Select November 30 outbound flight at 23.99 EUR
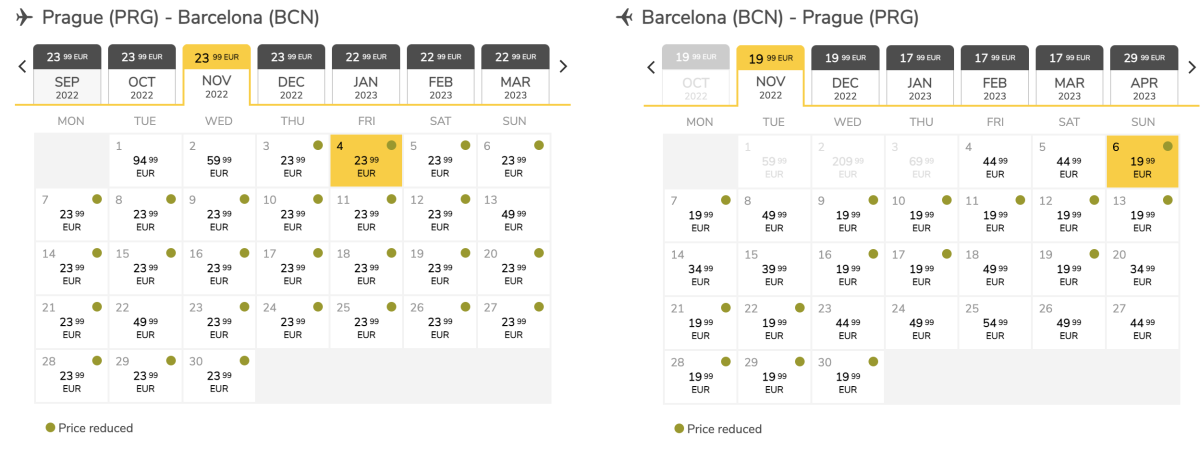This screenshot has height=450, width=1200. (x=219, y=376)
